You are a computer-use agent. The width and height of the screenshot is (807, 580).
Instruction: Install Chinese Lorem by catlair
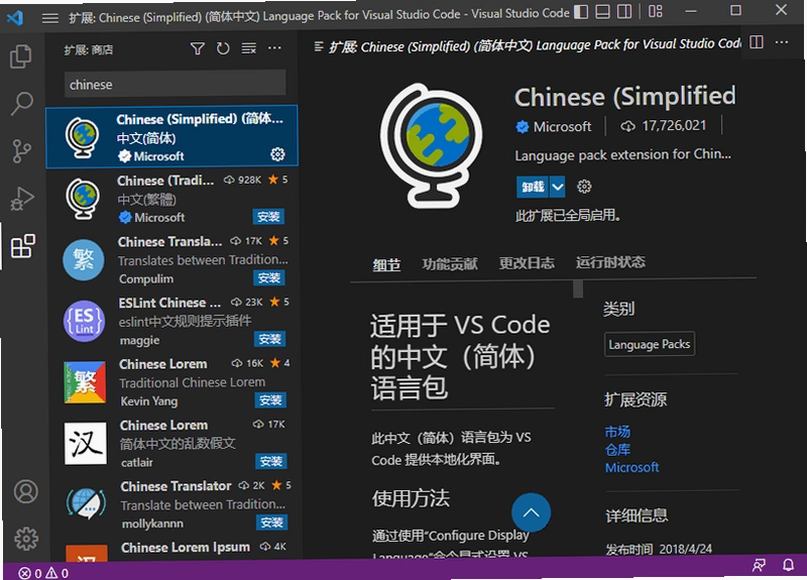tap(271, 461)
